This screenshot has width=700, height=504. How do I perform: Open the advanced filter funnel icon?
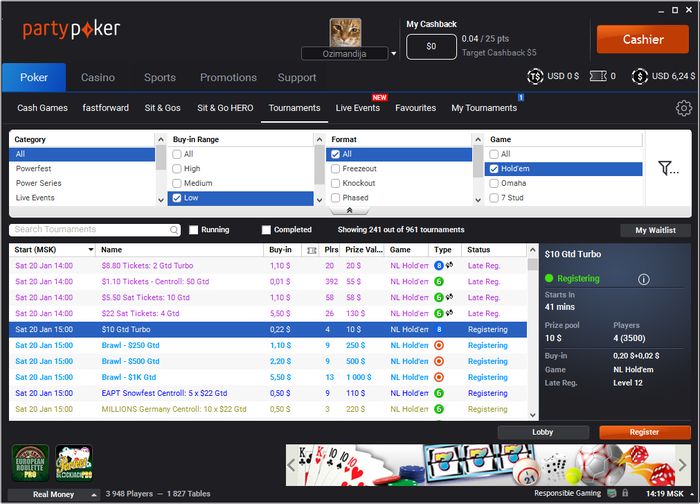[x=668, y=168]
